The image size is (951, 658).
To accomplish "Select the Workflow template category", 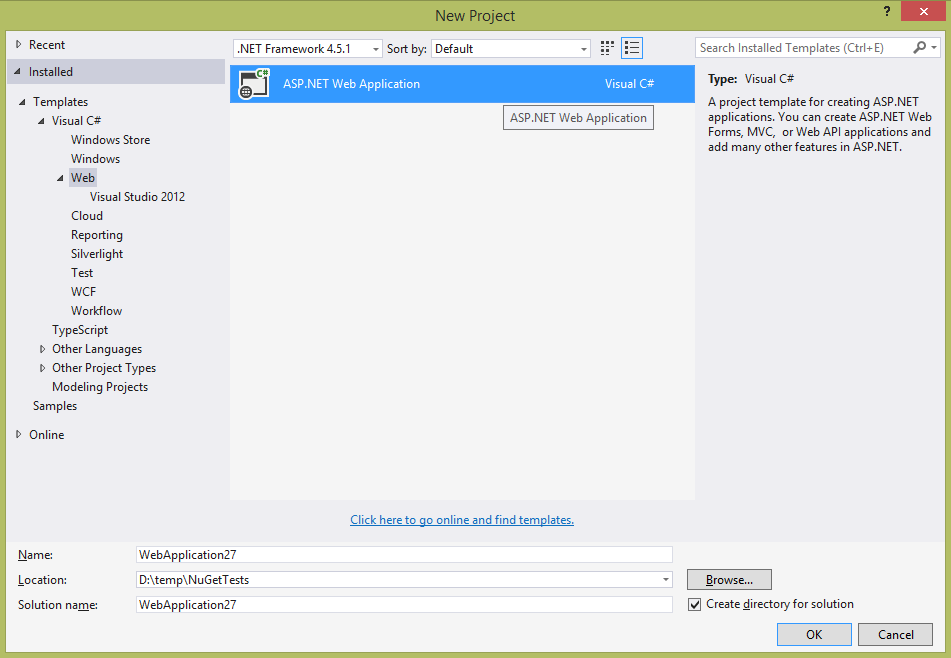I will pos(96,311).
